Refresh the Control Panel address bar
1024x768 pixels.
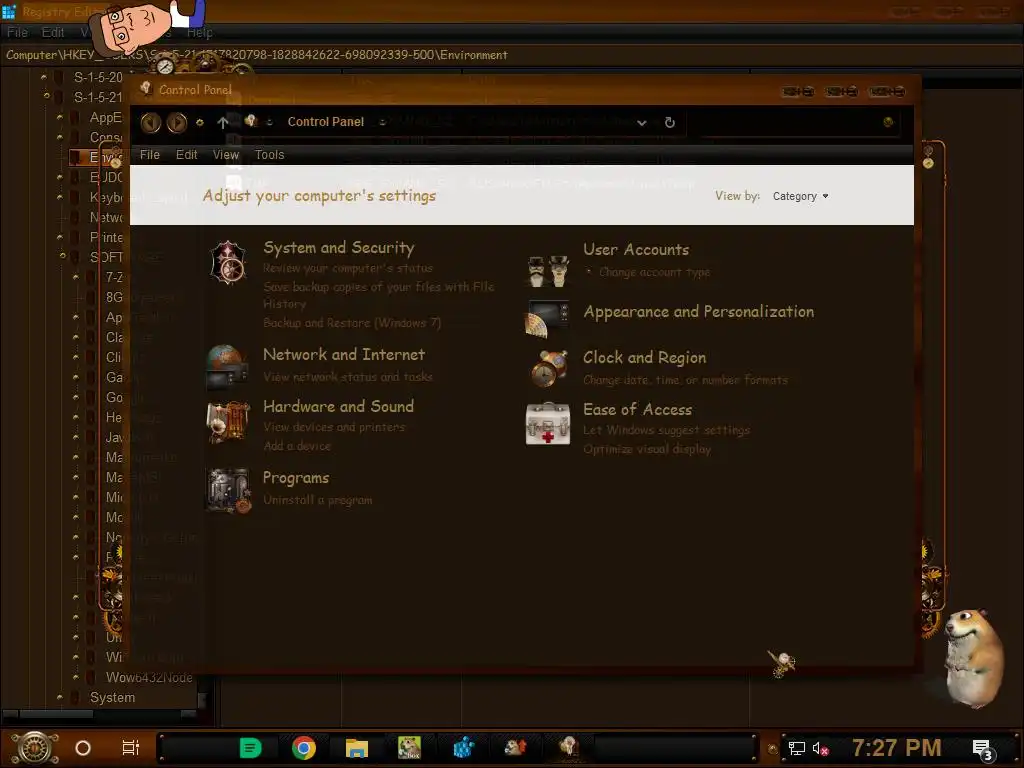coord(669,122)
